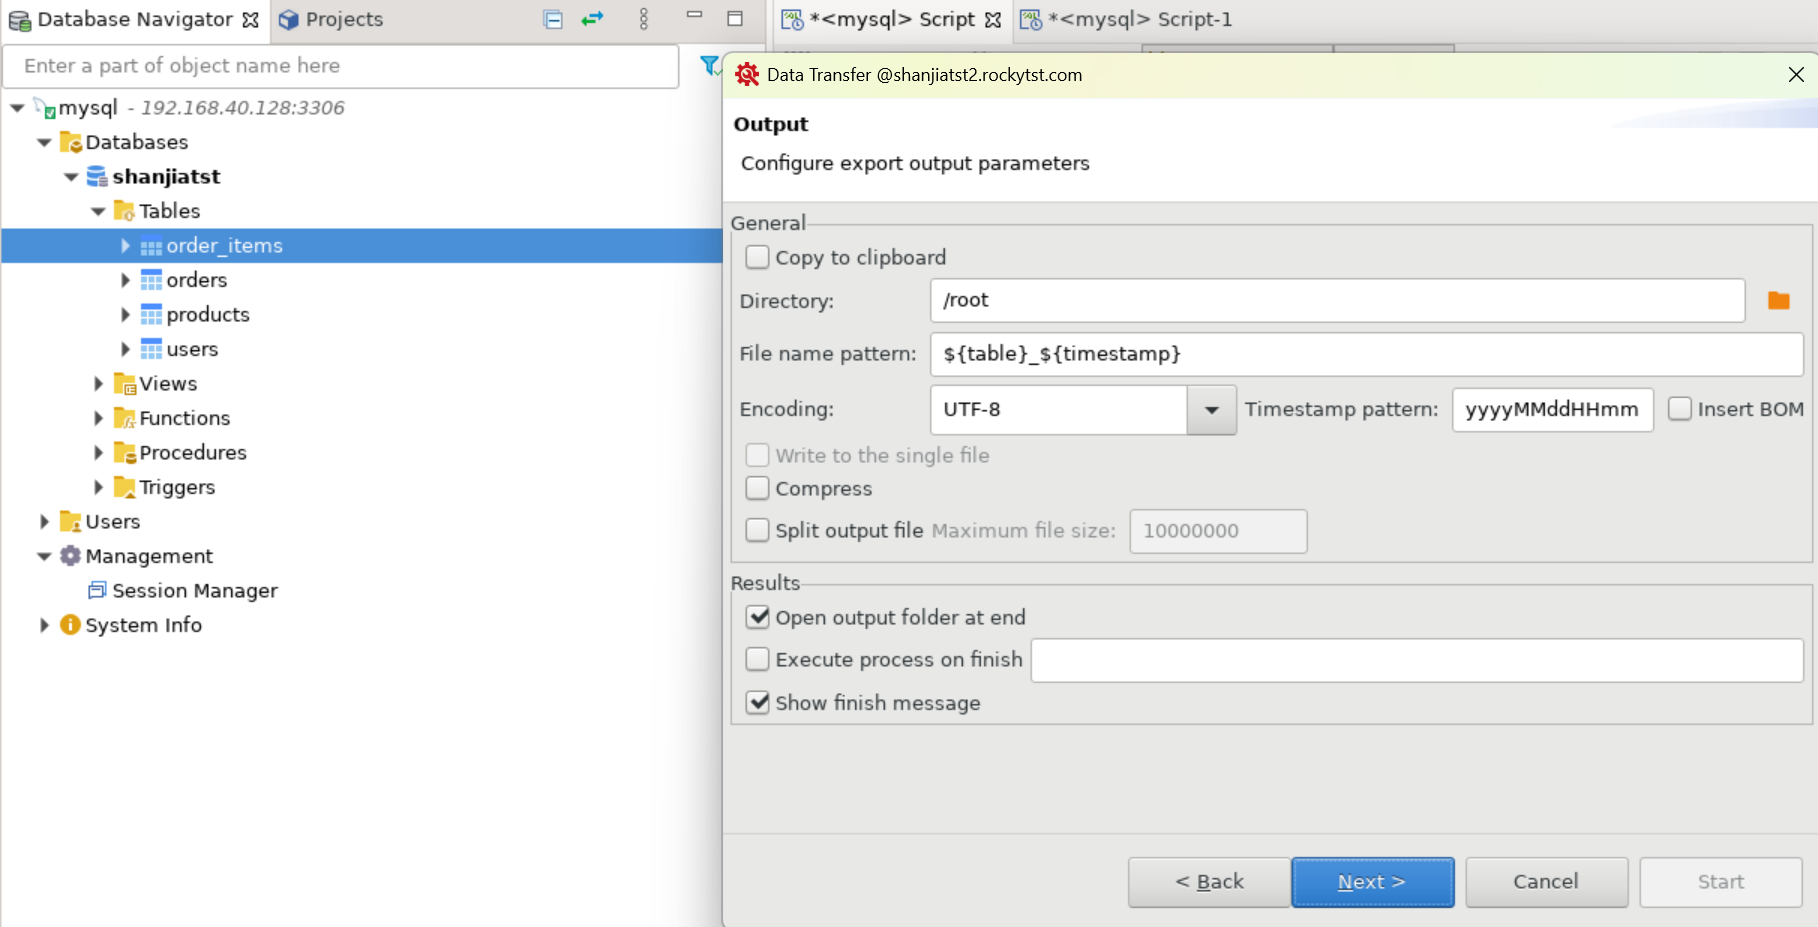Click the < Back button

tap(1209, 882)
